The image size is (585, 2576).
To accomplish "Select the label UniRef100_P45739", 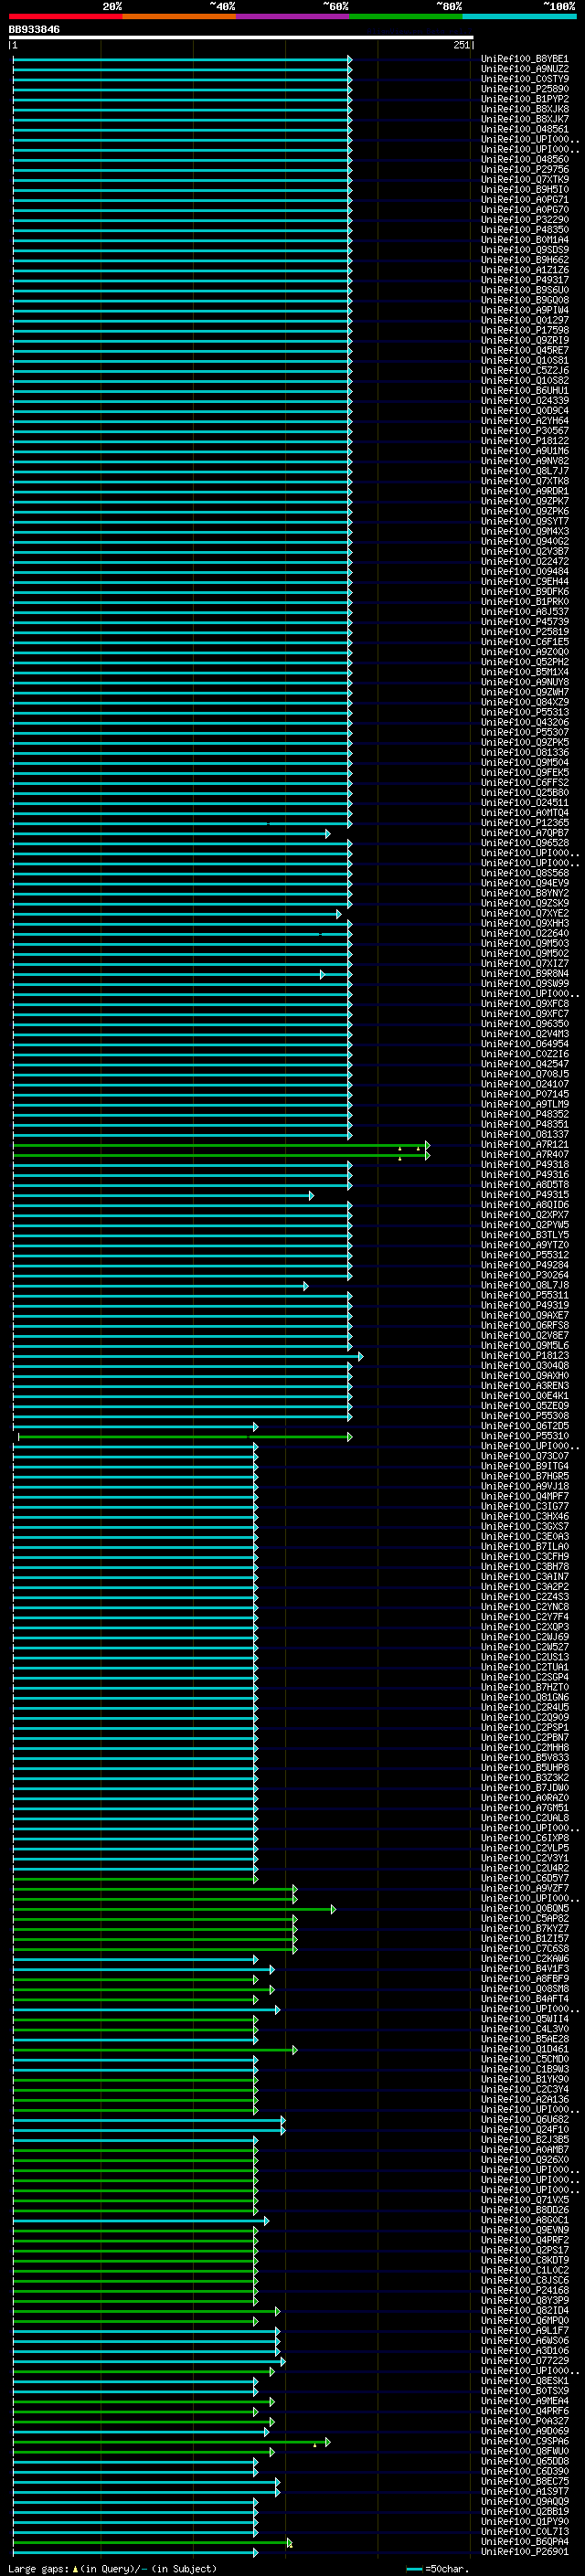I will click(525, 622).
